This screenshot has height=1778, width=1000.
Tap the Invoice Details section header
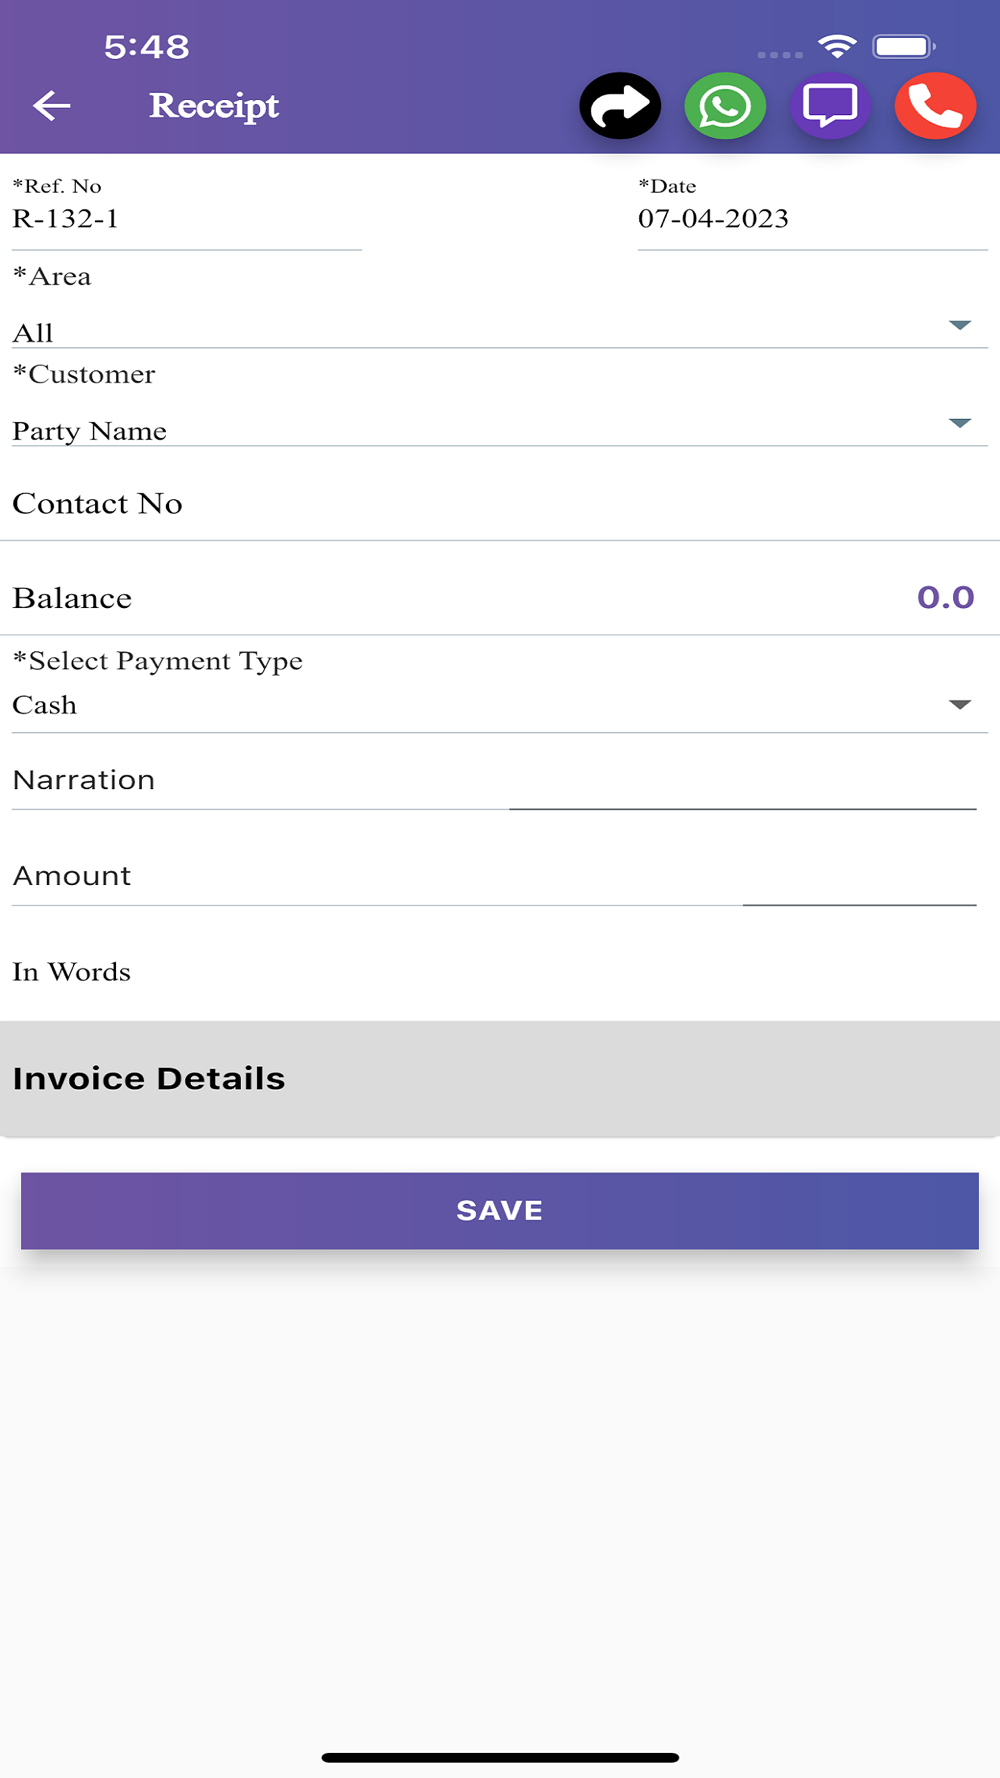500,1078
